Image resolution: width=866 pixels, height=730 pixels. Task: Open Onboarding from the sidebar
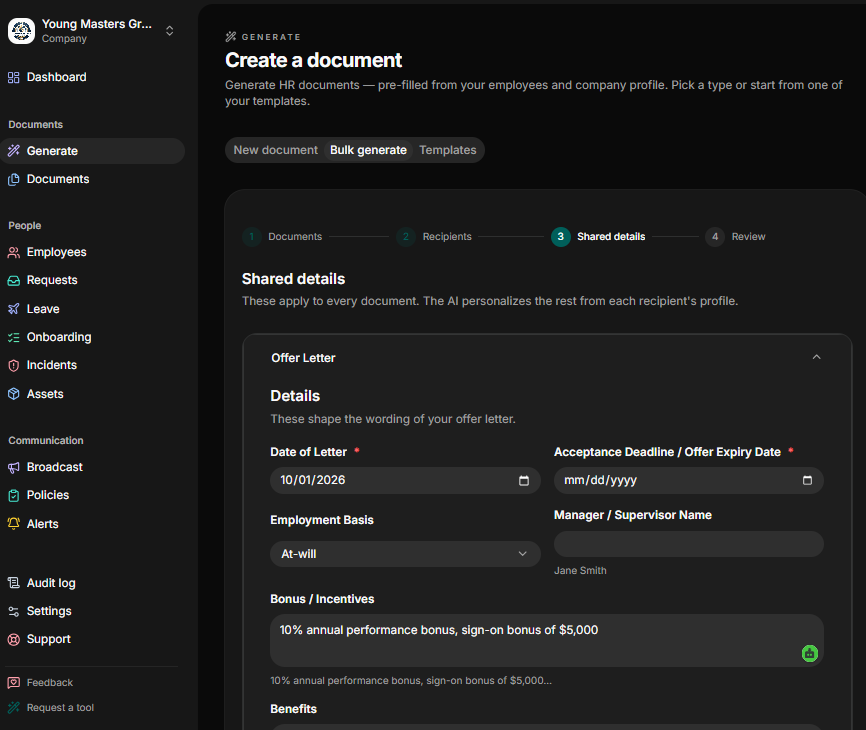92,337
